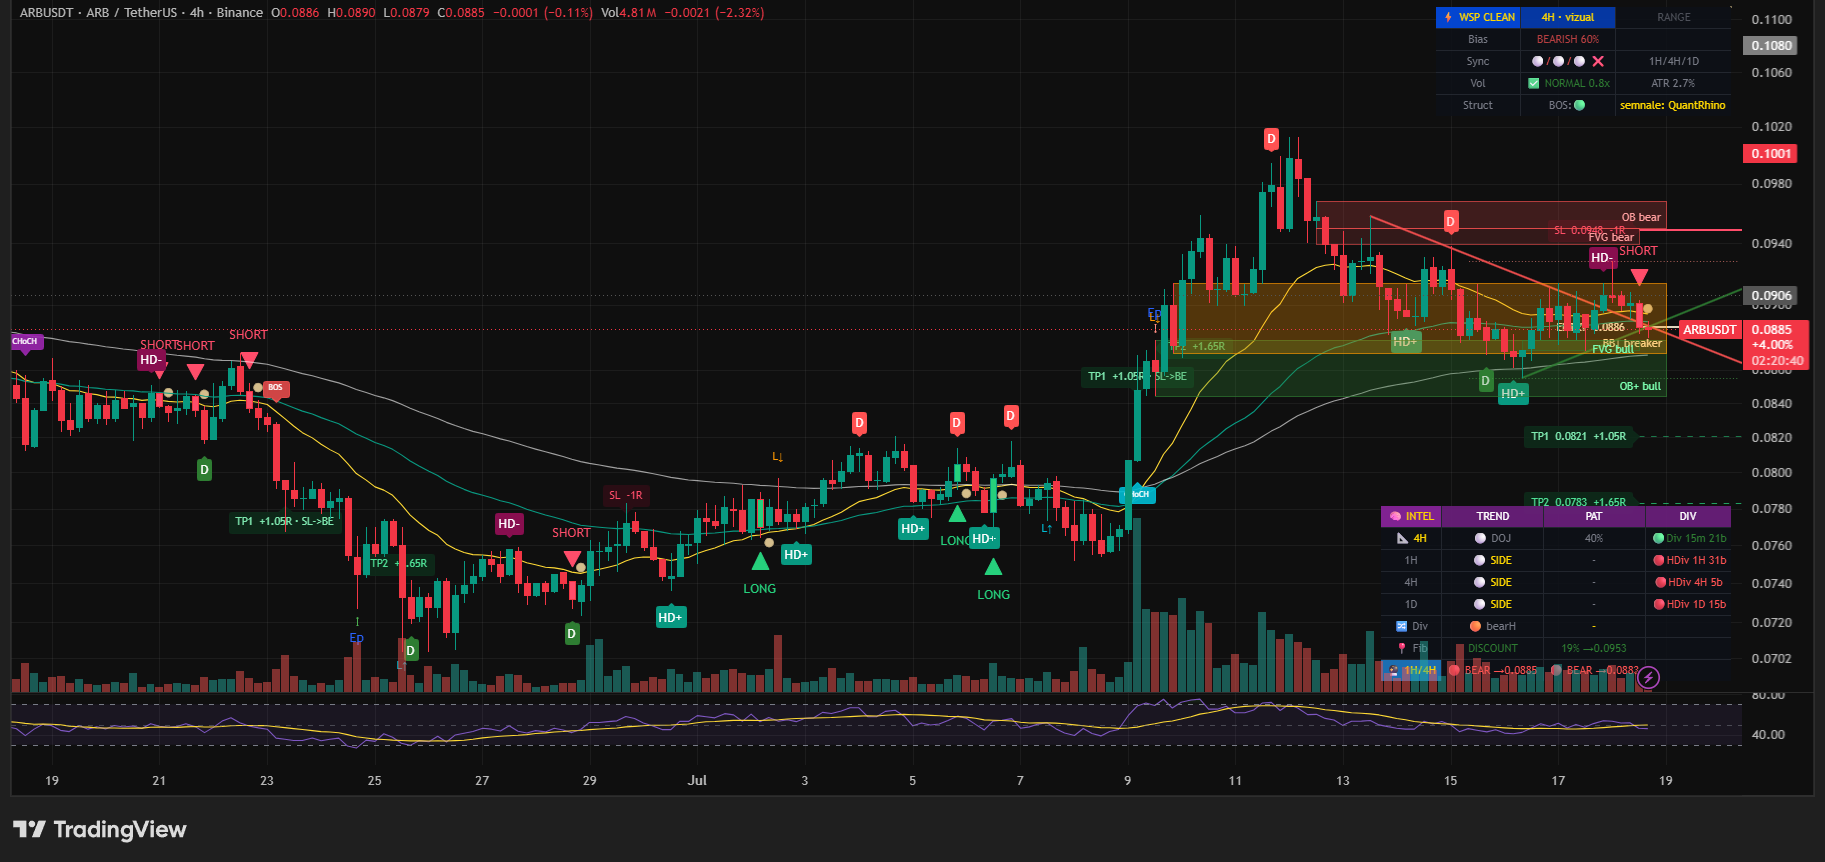Click the red X icon in Sync row
Screen dimensions: 1825x862
pyautogui.click(x=1597, y=62)
